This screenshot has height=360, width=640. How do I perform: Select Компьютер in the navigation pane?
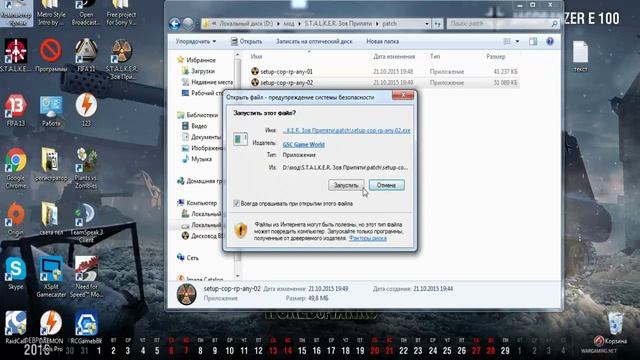point(197,203)
